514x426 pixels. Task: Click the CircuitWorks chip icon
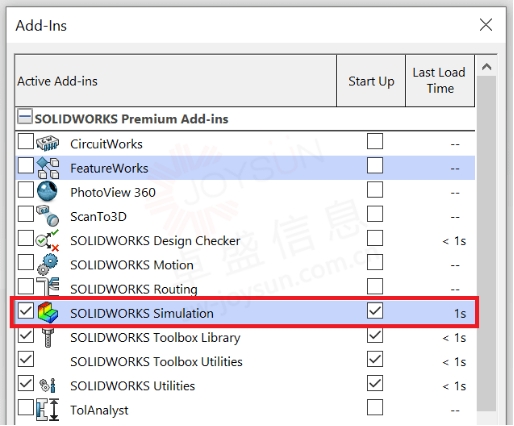(x=48, y=143)
